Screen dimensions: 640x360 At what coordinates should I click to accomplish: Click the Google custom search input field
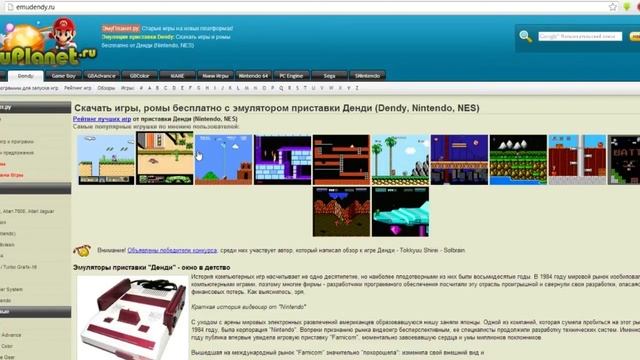coord(580,36)
